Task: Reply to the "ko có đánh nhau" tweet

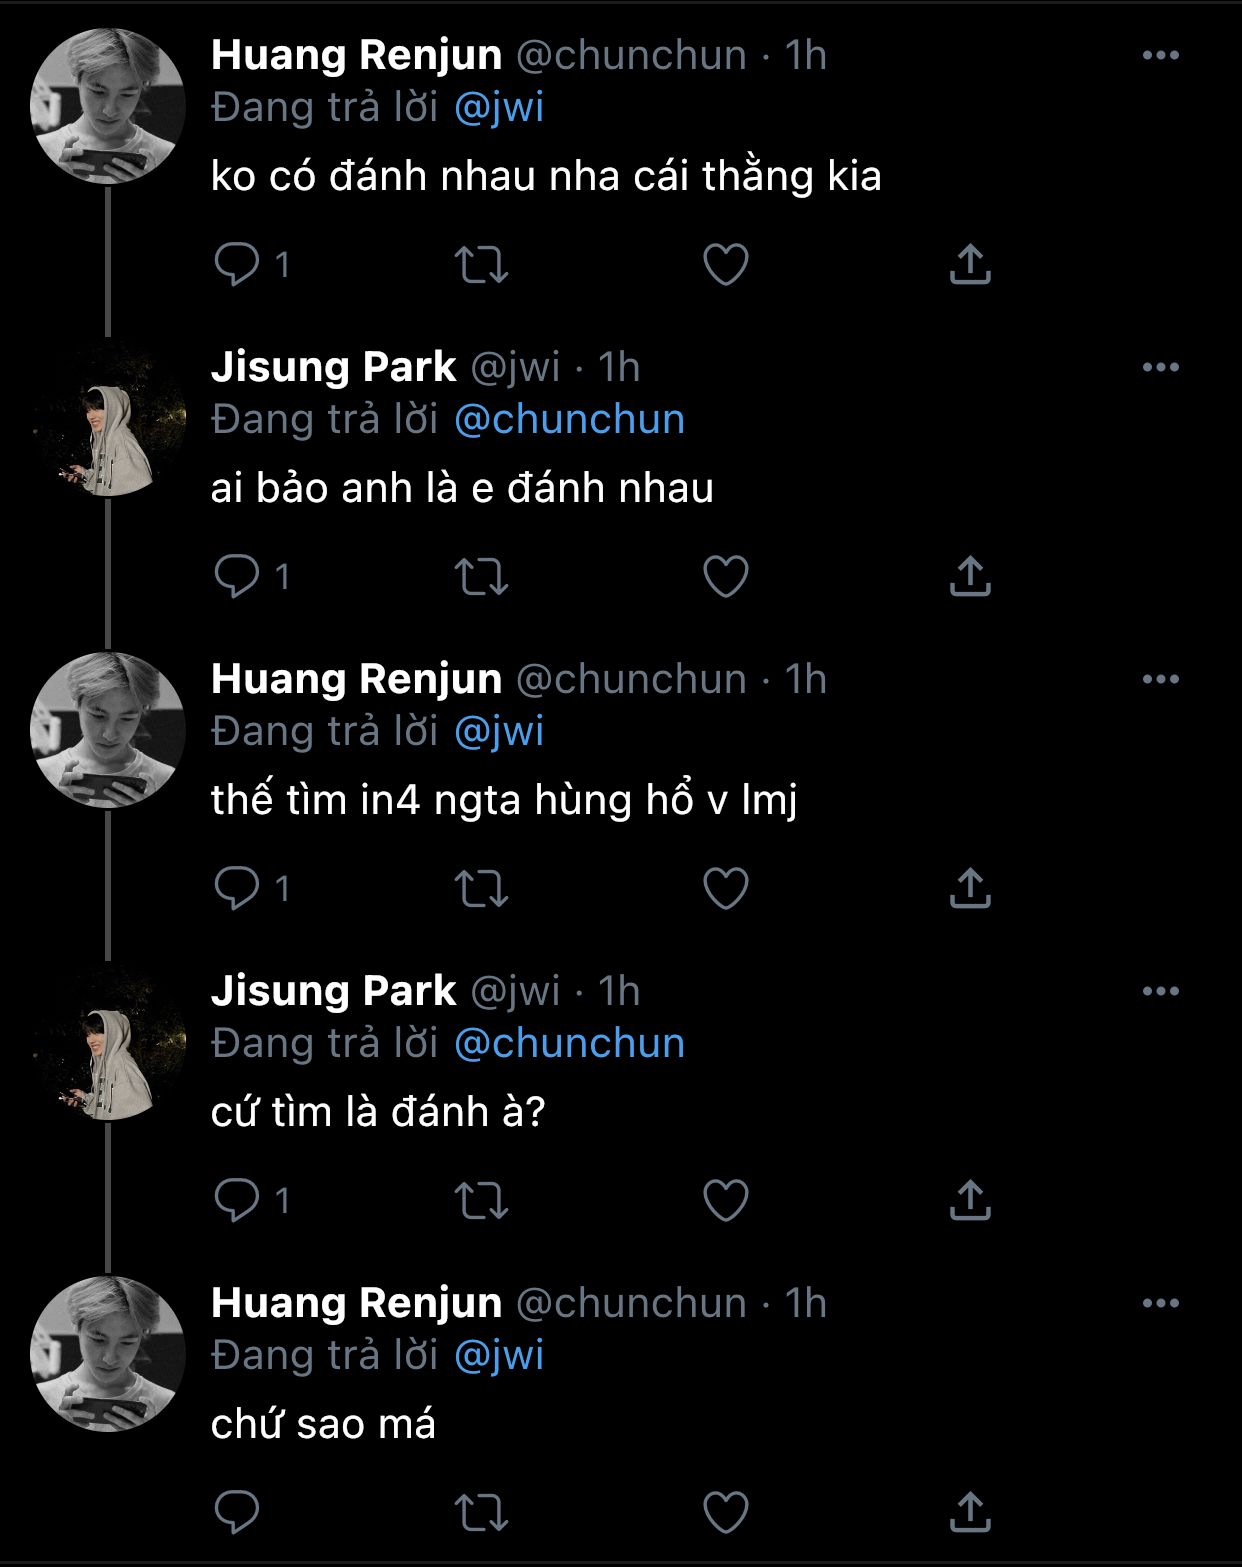Action: (237, 265)
